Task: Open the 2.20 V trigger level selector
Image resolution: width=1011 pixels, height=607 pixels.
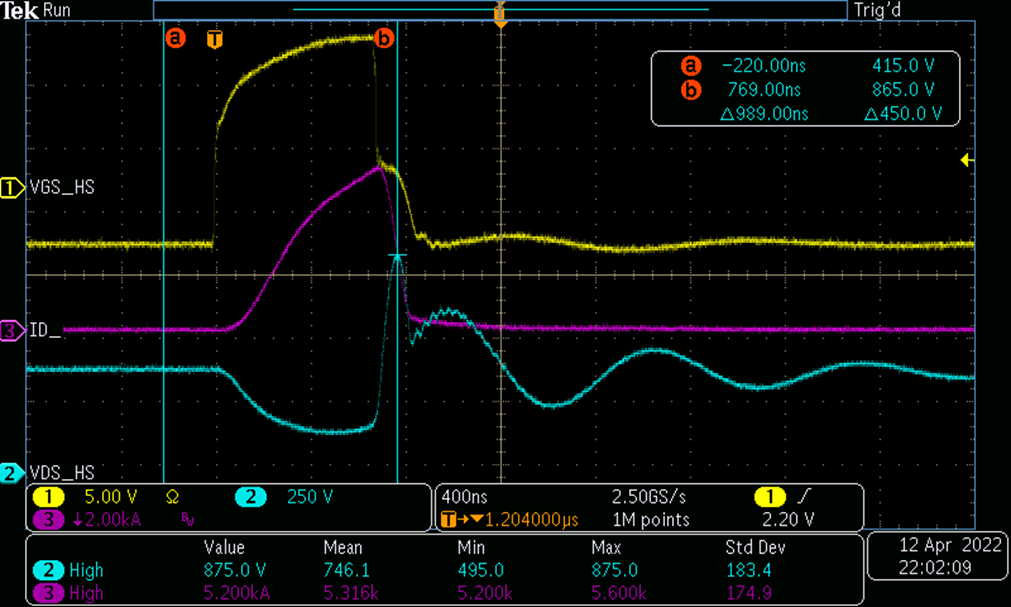Action: [788, 516]
